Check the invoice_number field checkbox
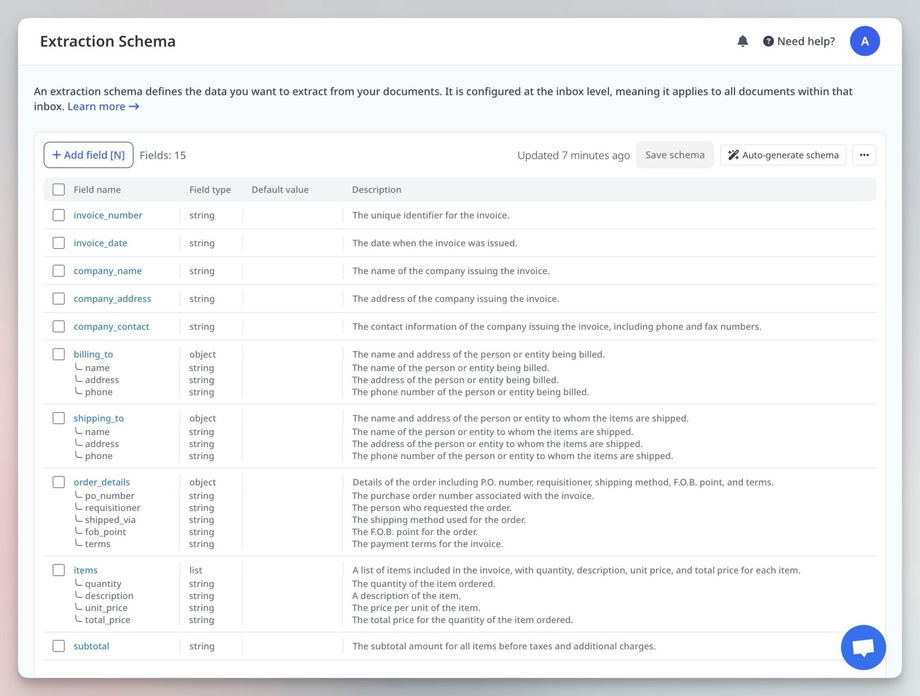920x696 pixels. [59, 215]
